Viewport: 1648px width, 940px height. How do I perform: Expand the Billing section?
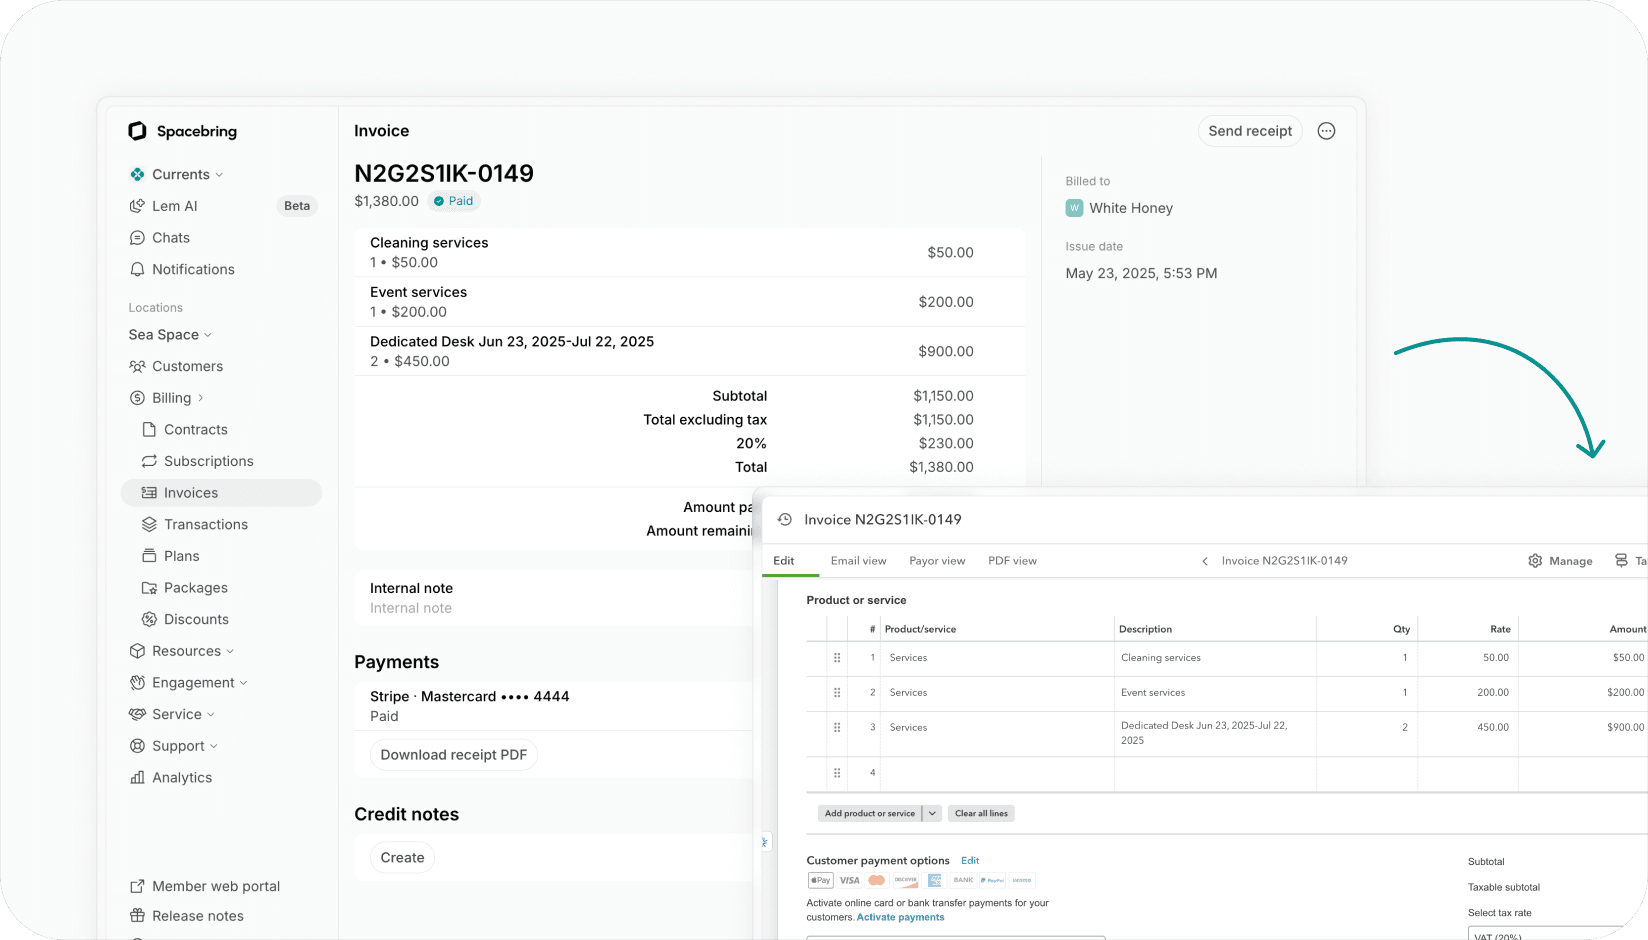point(201,399)
